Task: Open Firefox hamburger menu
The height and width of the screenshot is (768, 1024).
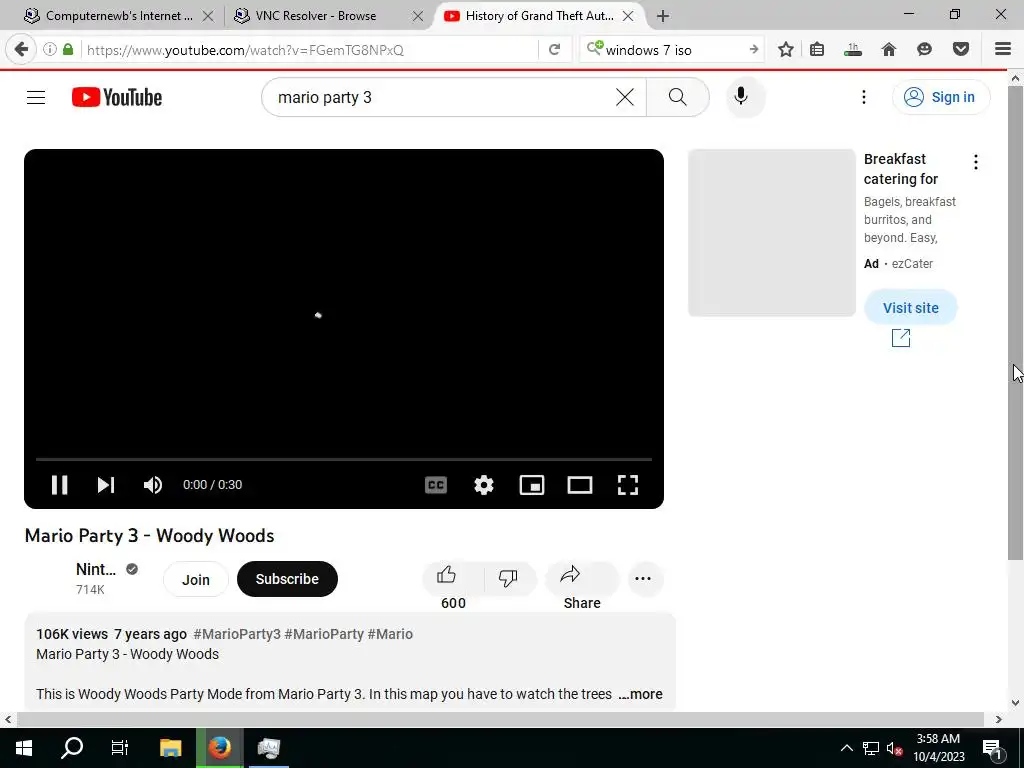Action: [x=1003, y=49]
